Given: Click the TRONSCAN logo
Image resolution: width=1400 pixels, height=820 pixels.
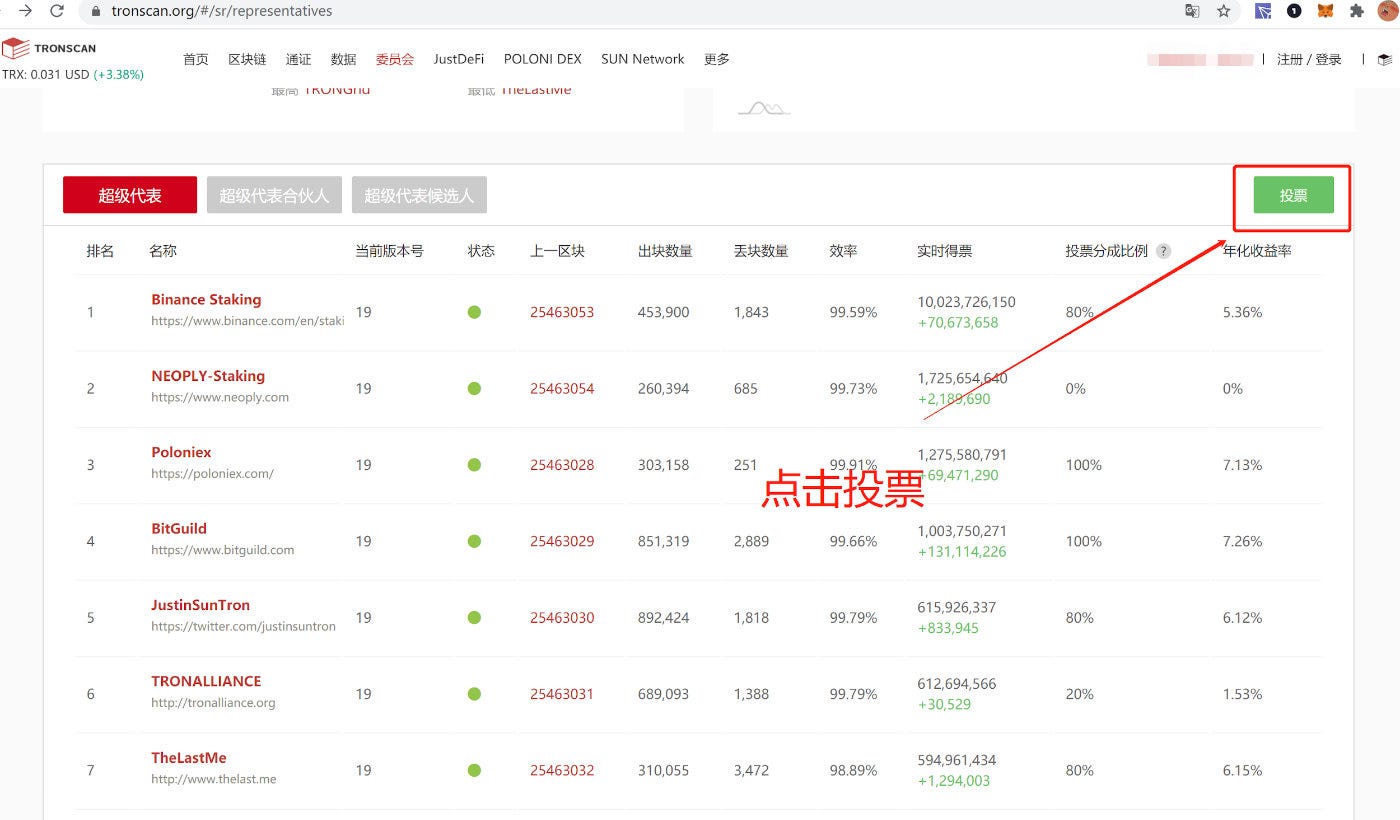Looking at the screenshot, I should click(49, 48).
